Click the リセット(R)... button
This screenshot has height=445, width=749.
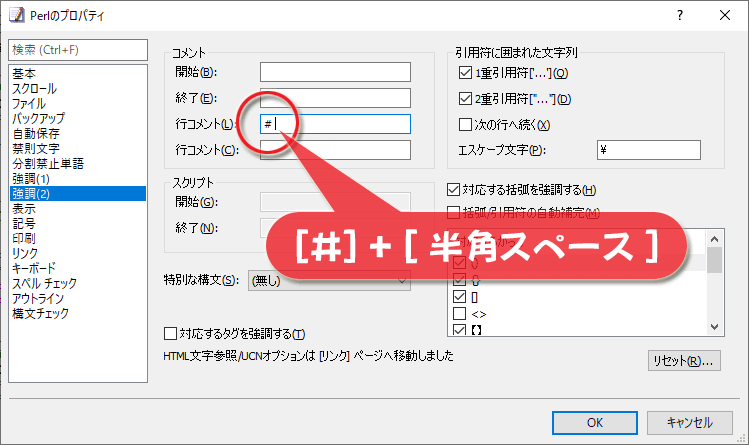pyautogui.click(x=684, y=361)
